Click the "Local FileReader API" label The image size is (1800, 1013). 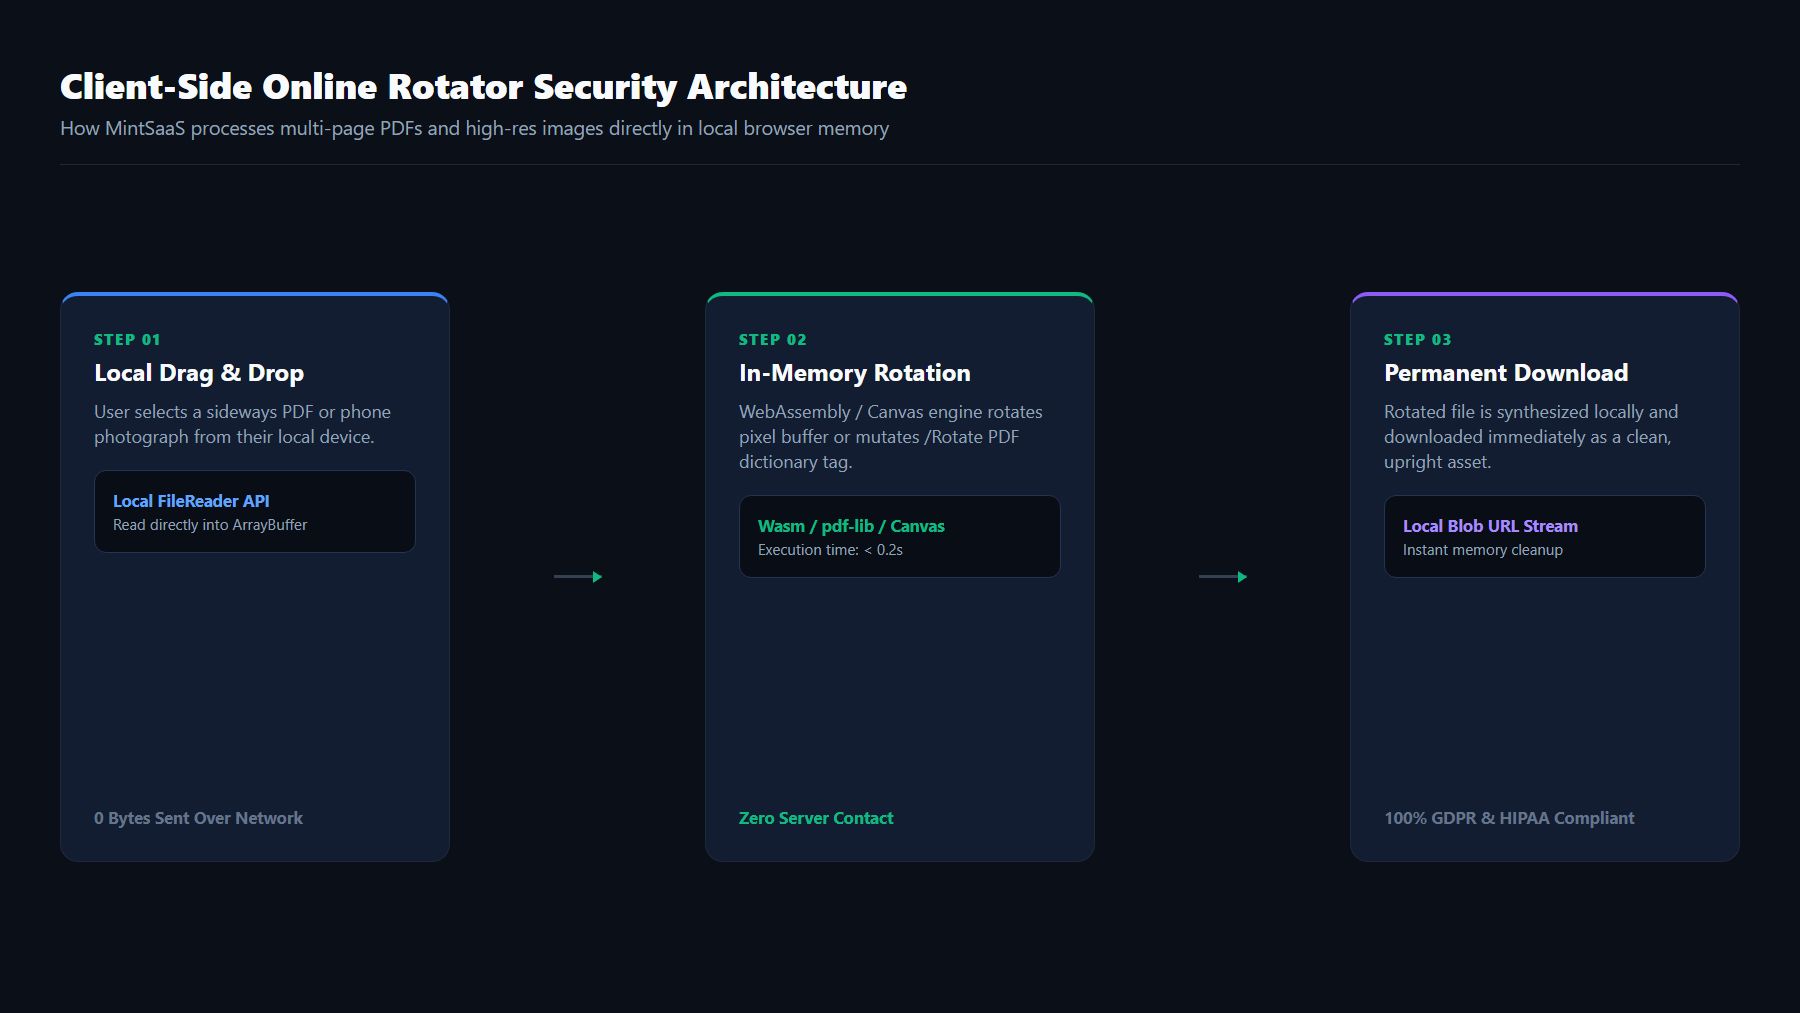(191, 501)
